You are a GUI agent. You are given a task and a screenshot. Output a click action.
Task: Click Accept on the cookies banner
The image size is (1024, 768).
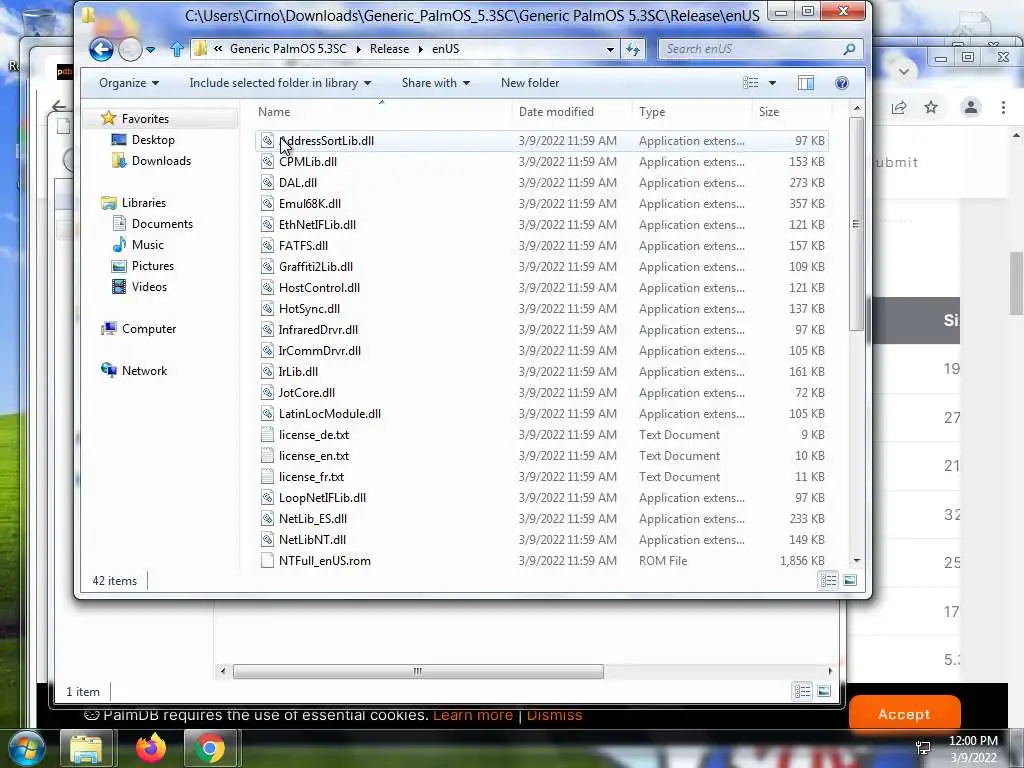[904, 714]
